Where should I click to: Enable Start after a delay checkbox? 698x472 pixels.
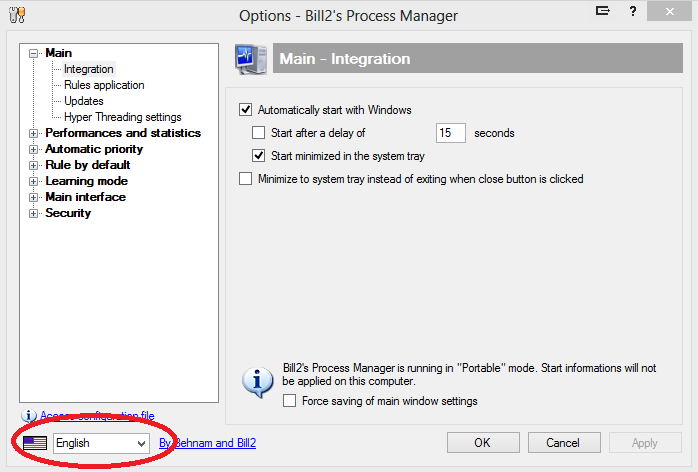coord(260,132)
